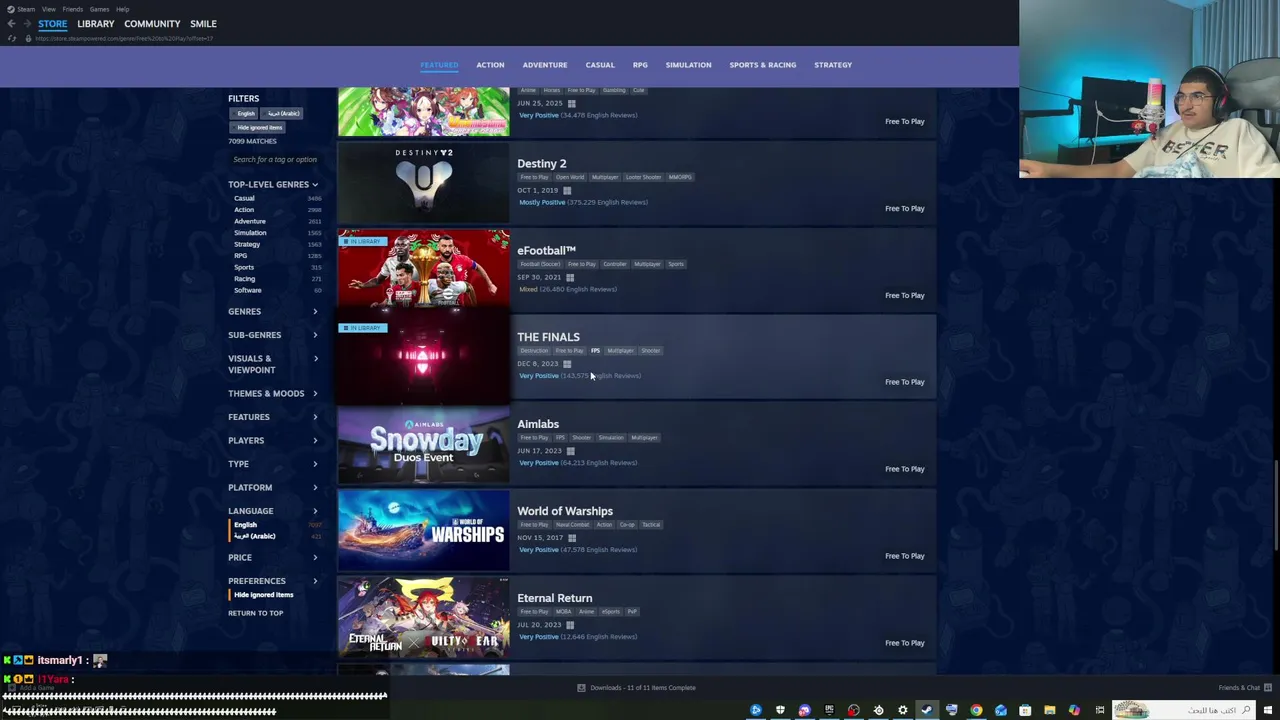Click the Windows taskbar search box
This screenshot has width=1280, height=720.
pos(1185,710)
